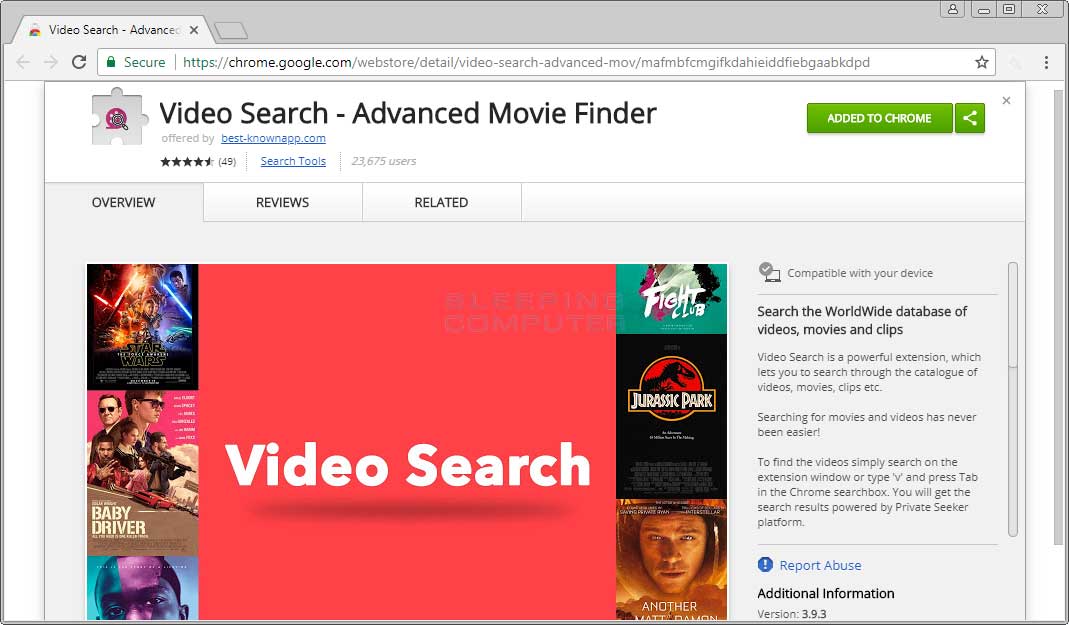Click the large Video Search banner text
This screenshot has height=625, width=1069.
pyautogui.click(x=408, y=466)
